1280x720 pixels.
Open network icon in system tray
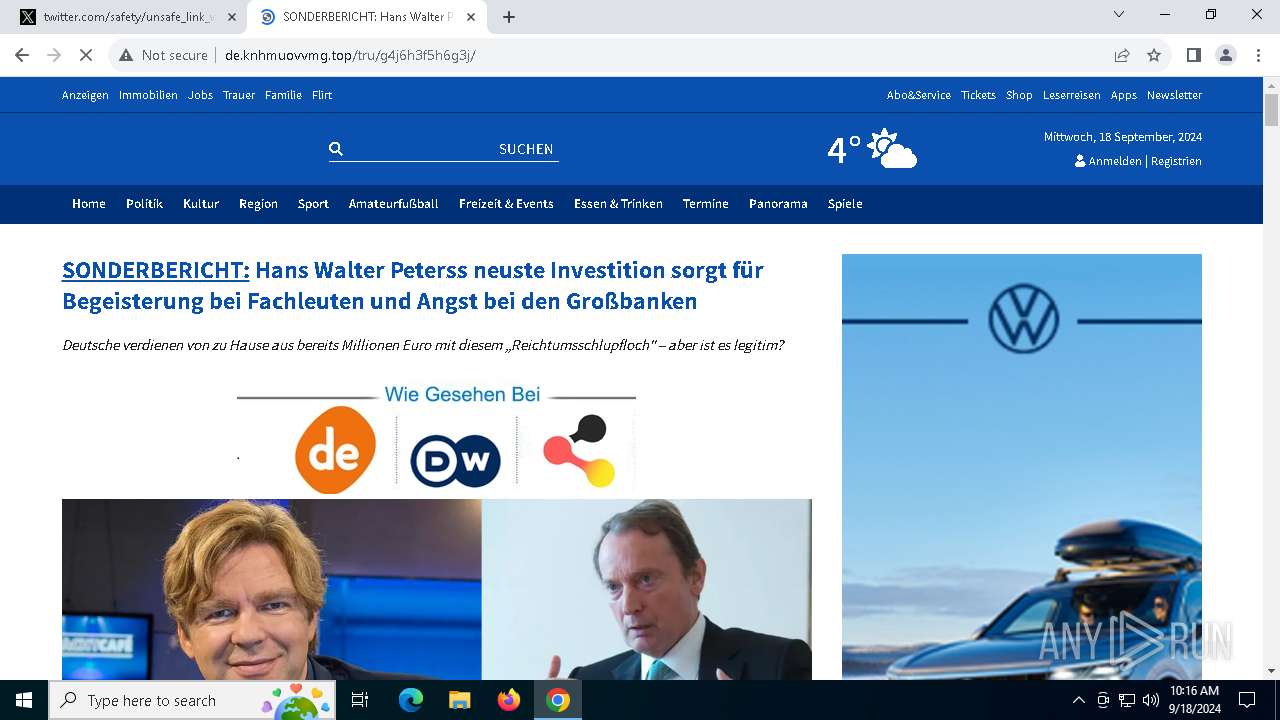point(1127,700)
